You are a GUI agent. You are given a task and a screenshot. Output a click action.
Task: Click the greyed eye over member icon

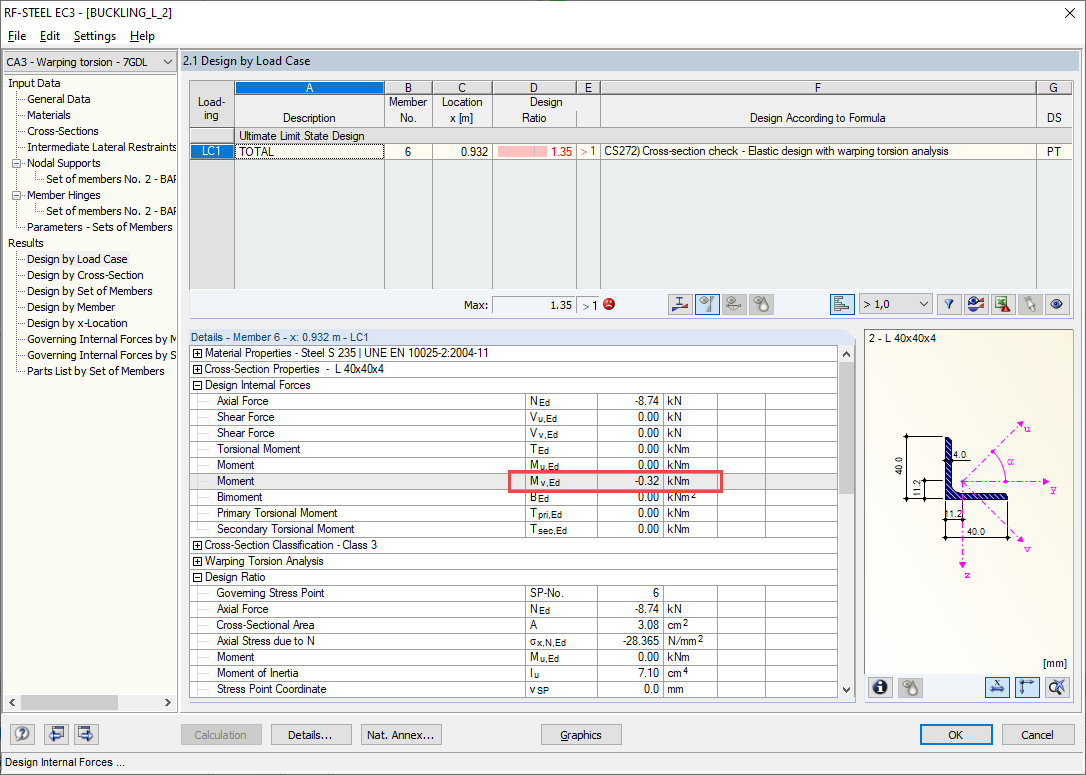[x=734, y=304]
